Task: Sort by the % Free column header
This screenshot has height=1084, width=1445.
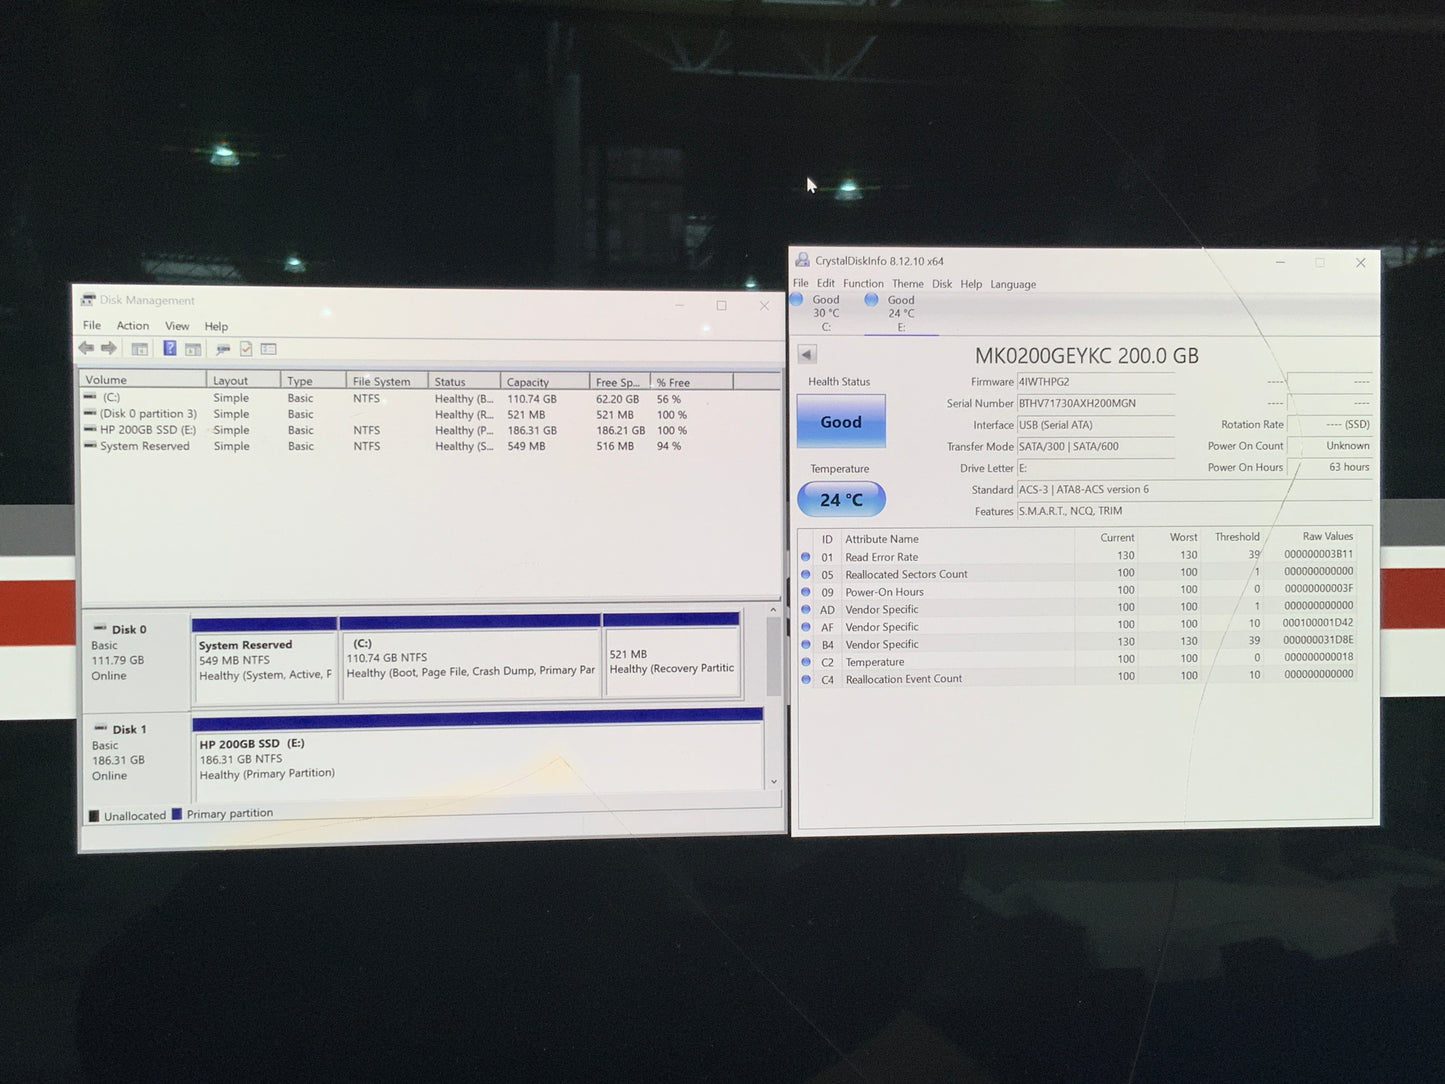Action: (x=692, y=382)
